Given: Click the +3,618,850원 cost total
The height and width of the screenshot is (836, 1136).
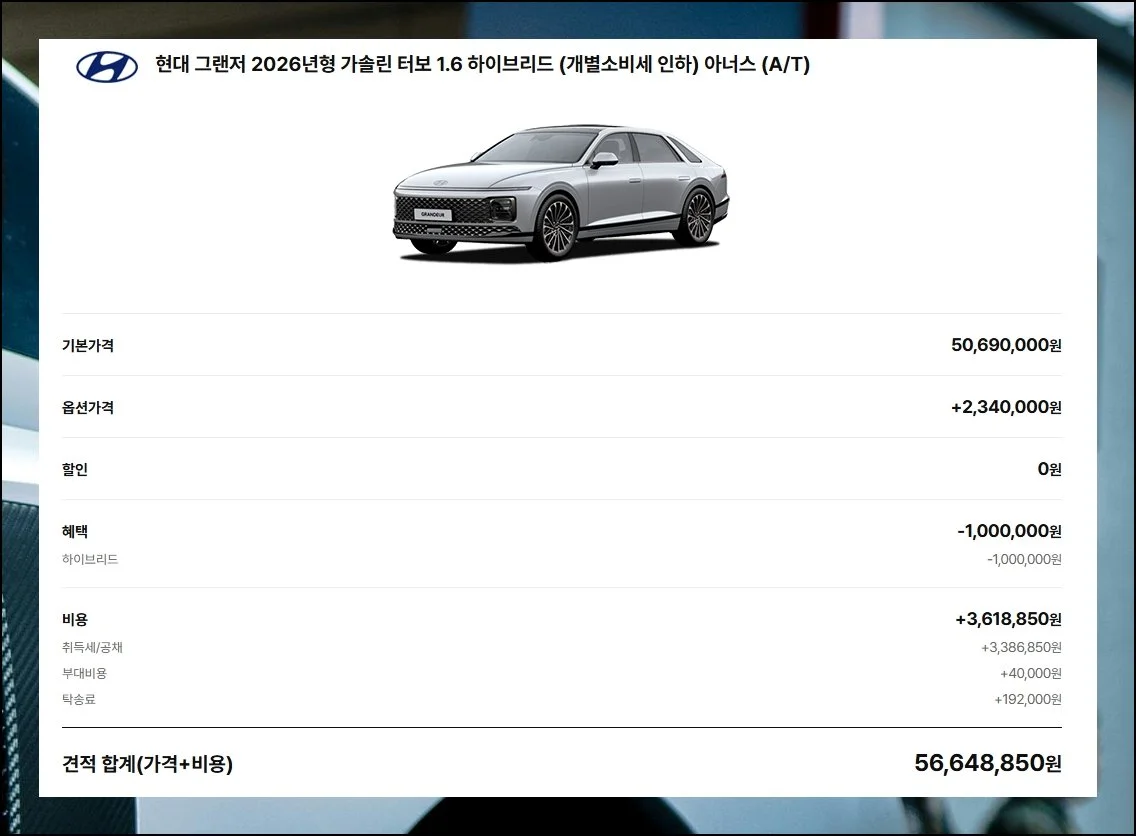Looking at the screenshot, I should 1007,620.
